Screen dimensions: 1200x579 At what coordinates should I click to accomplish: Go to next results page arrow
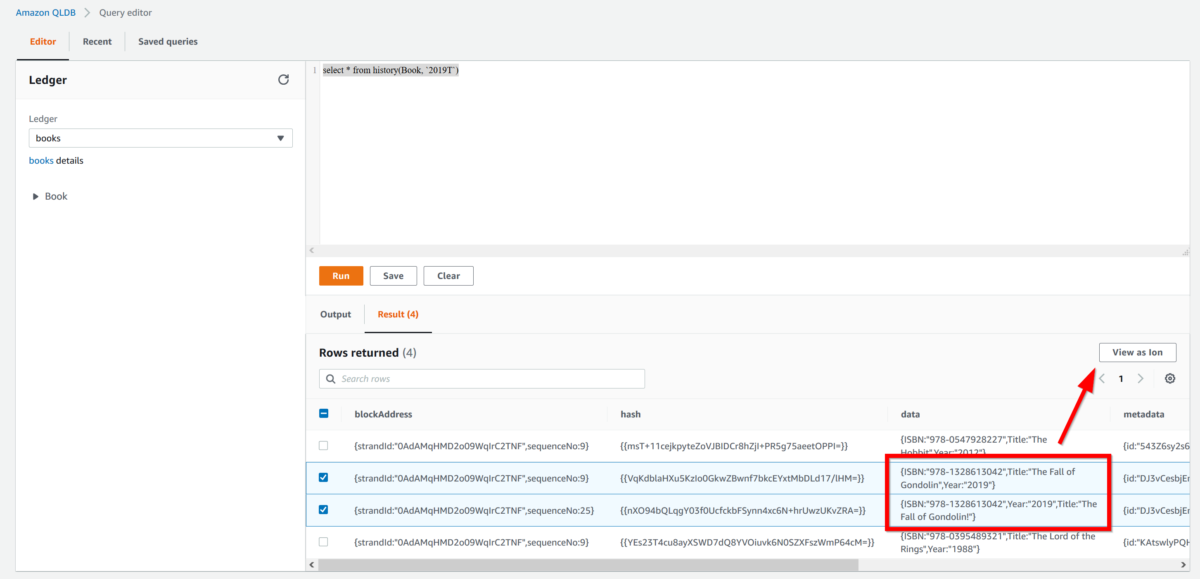(1140, 379)
